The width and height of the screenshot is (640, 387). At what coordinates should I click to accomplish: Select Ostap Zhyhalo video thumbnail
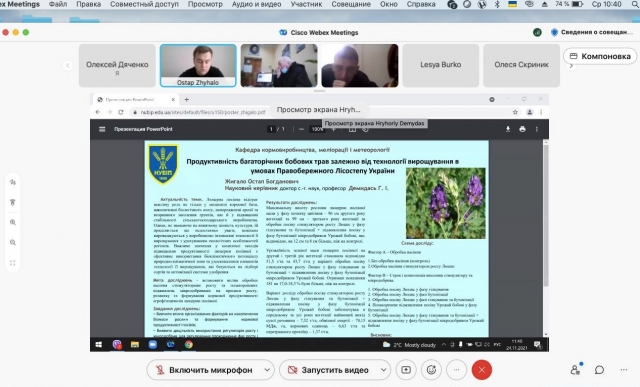click(x=198, y=66)
